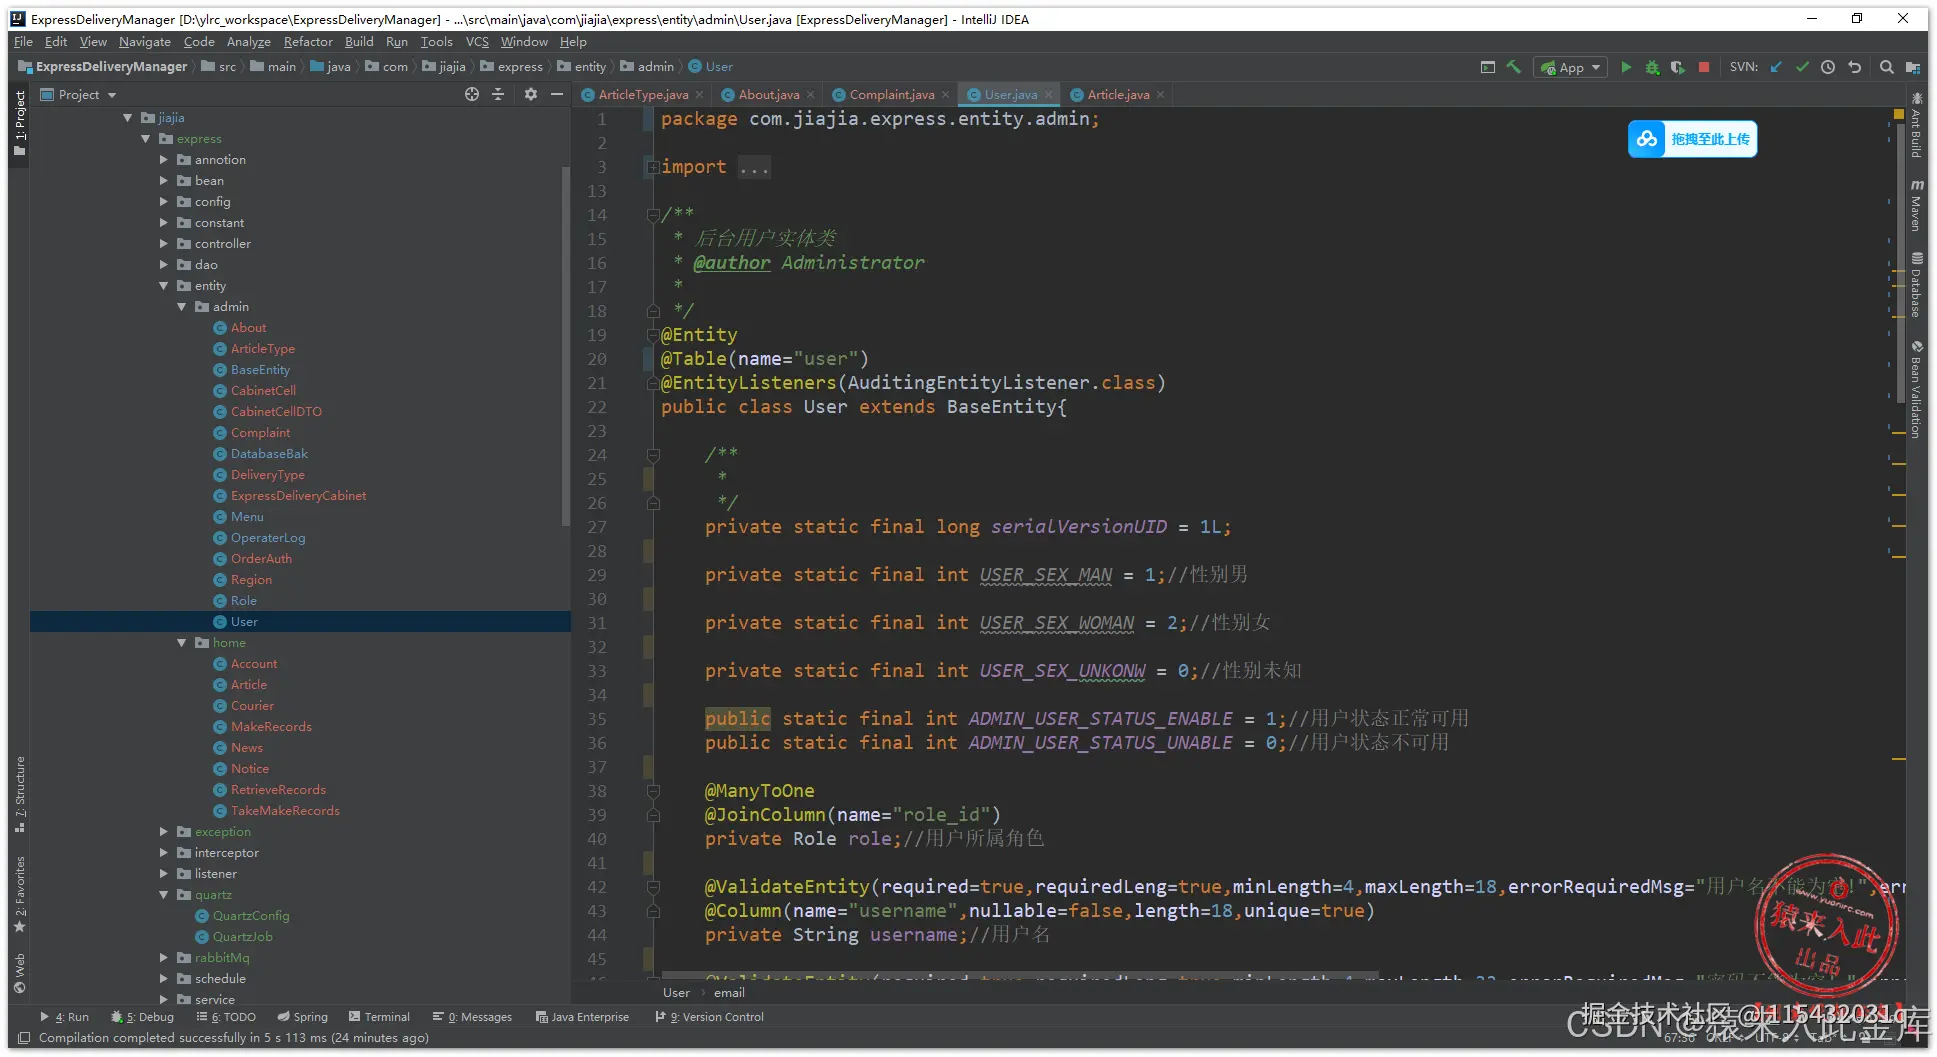Open the OperaterLog class in tree
This screenshot has width=1937, height=1057.
267,538
